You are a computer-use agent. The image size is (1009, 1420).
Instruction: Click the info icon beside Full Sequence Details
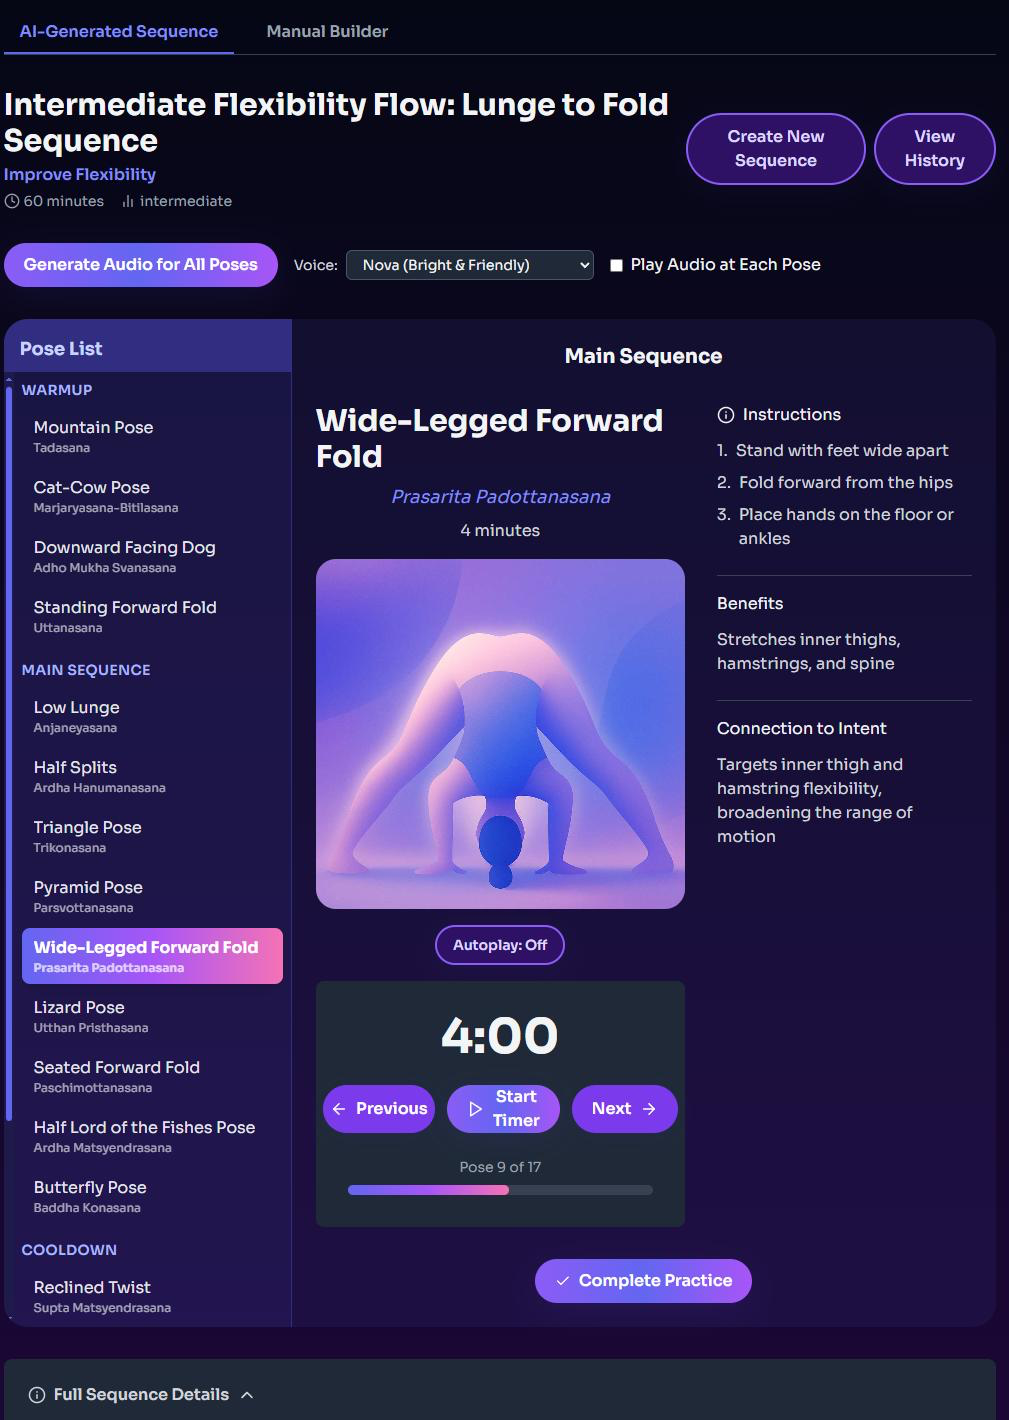pos(37,1395)
